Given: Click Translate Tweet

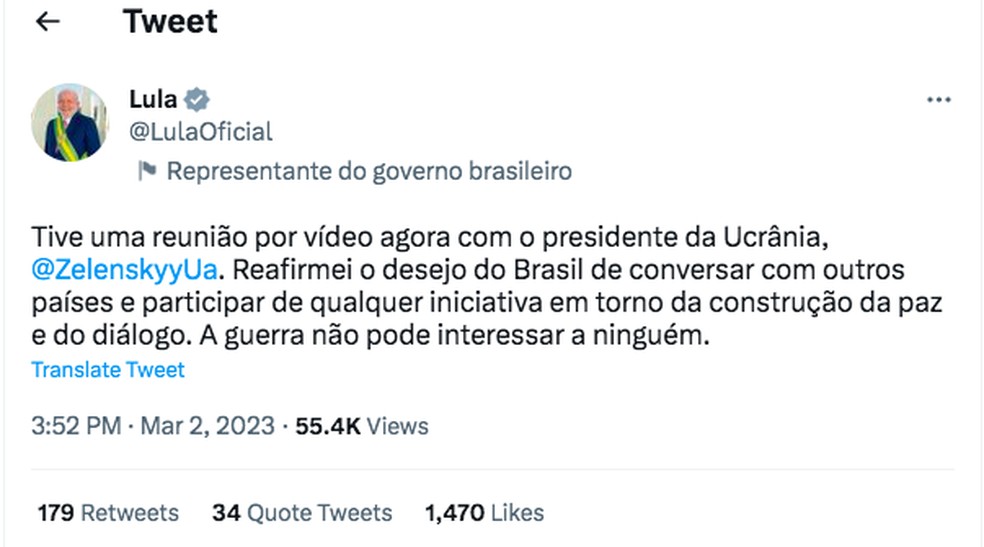Looking at the screenshot, I should (108, 369).
